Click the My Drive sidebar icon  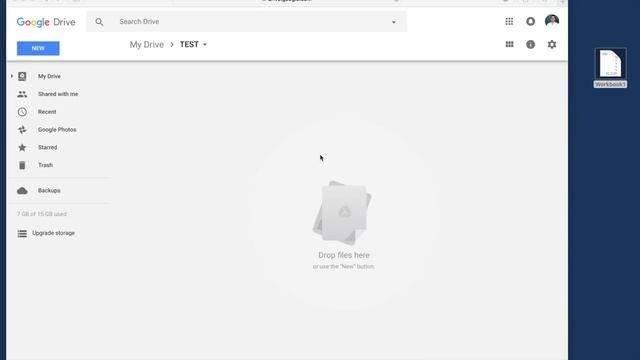[22, 76]
